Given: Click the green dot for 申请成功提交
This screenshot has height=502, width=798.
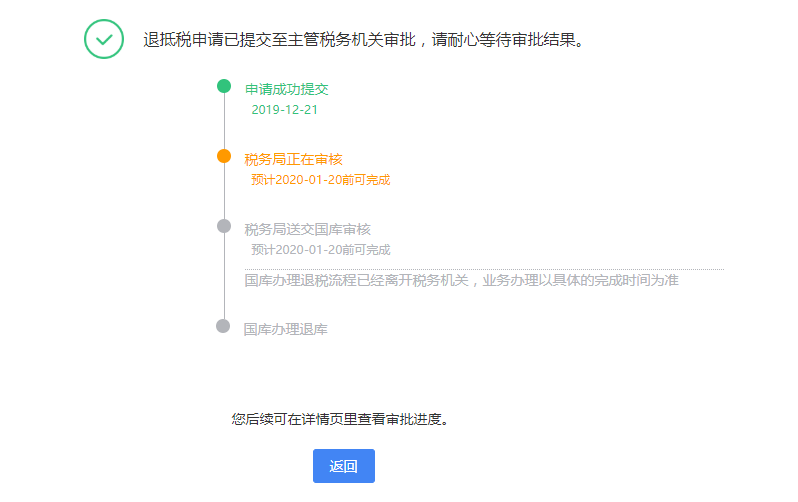Looking at the screenshot, I should point(224,86).
